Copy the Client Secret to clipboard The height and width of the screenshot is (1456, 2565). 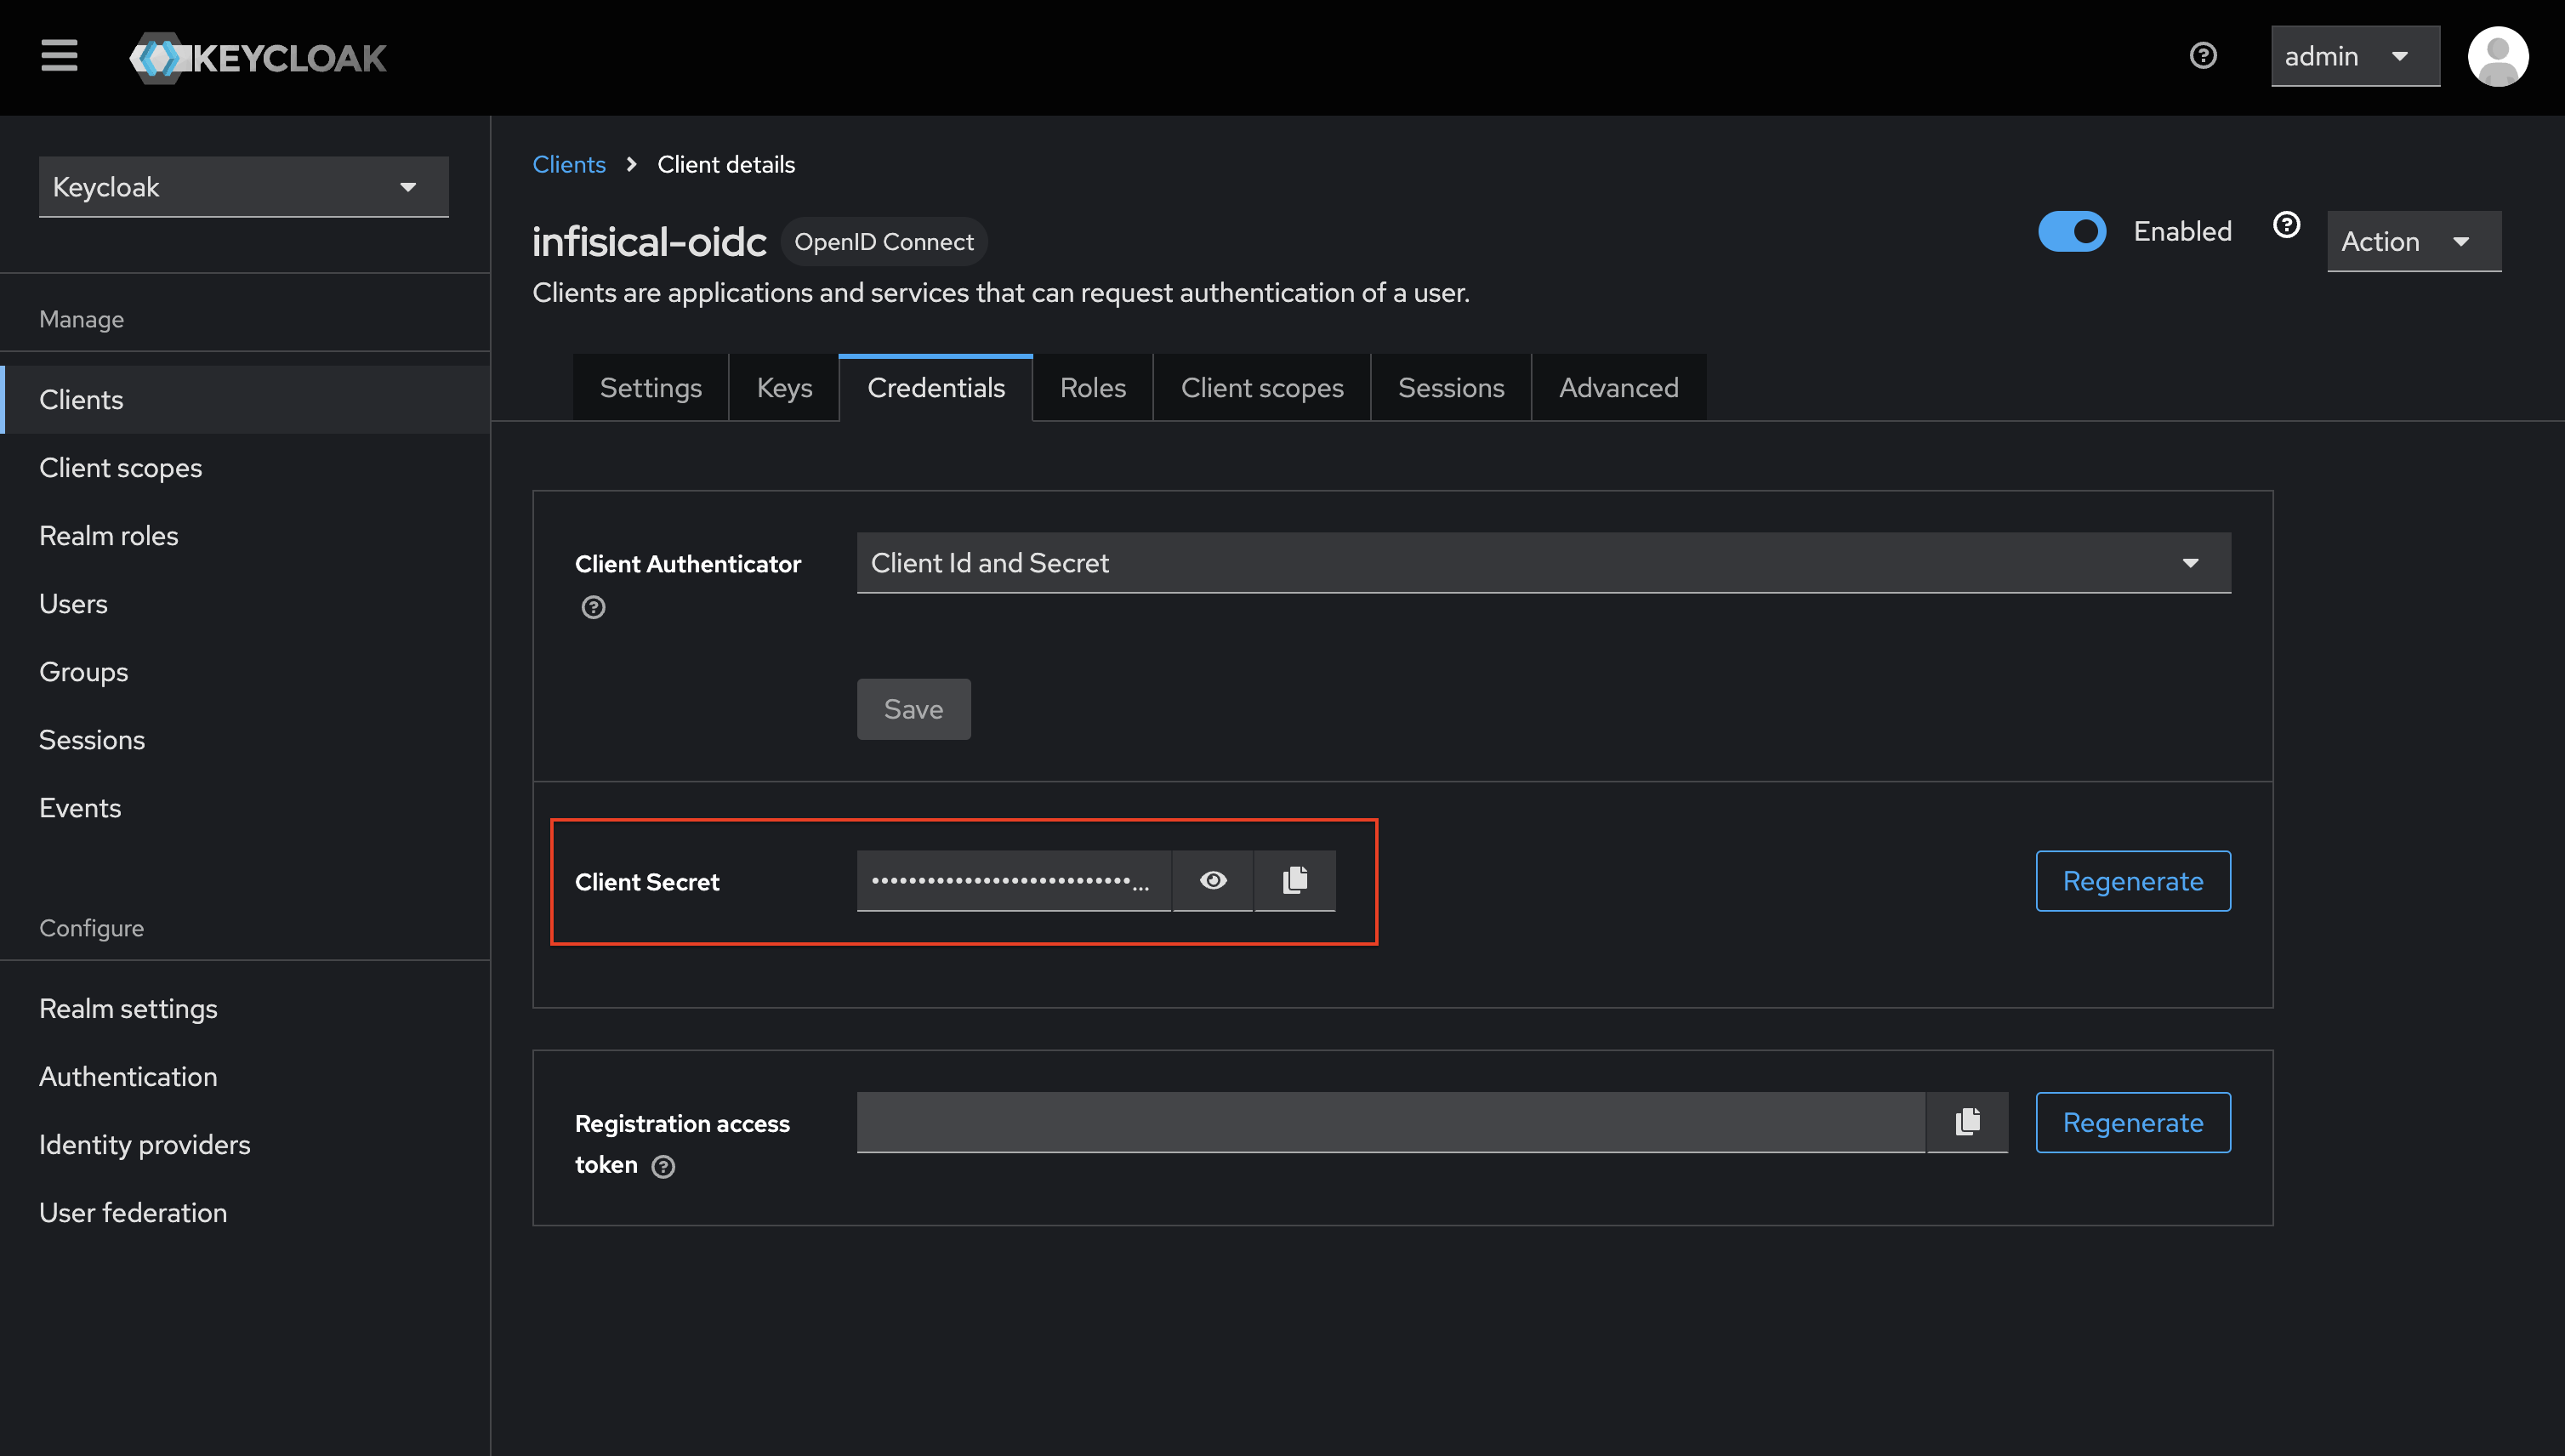1295,880
